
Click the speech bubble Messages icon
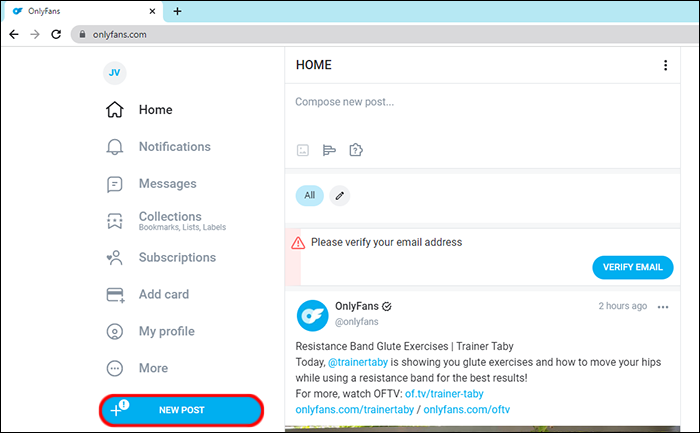[x=115, y=184]
